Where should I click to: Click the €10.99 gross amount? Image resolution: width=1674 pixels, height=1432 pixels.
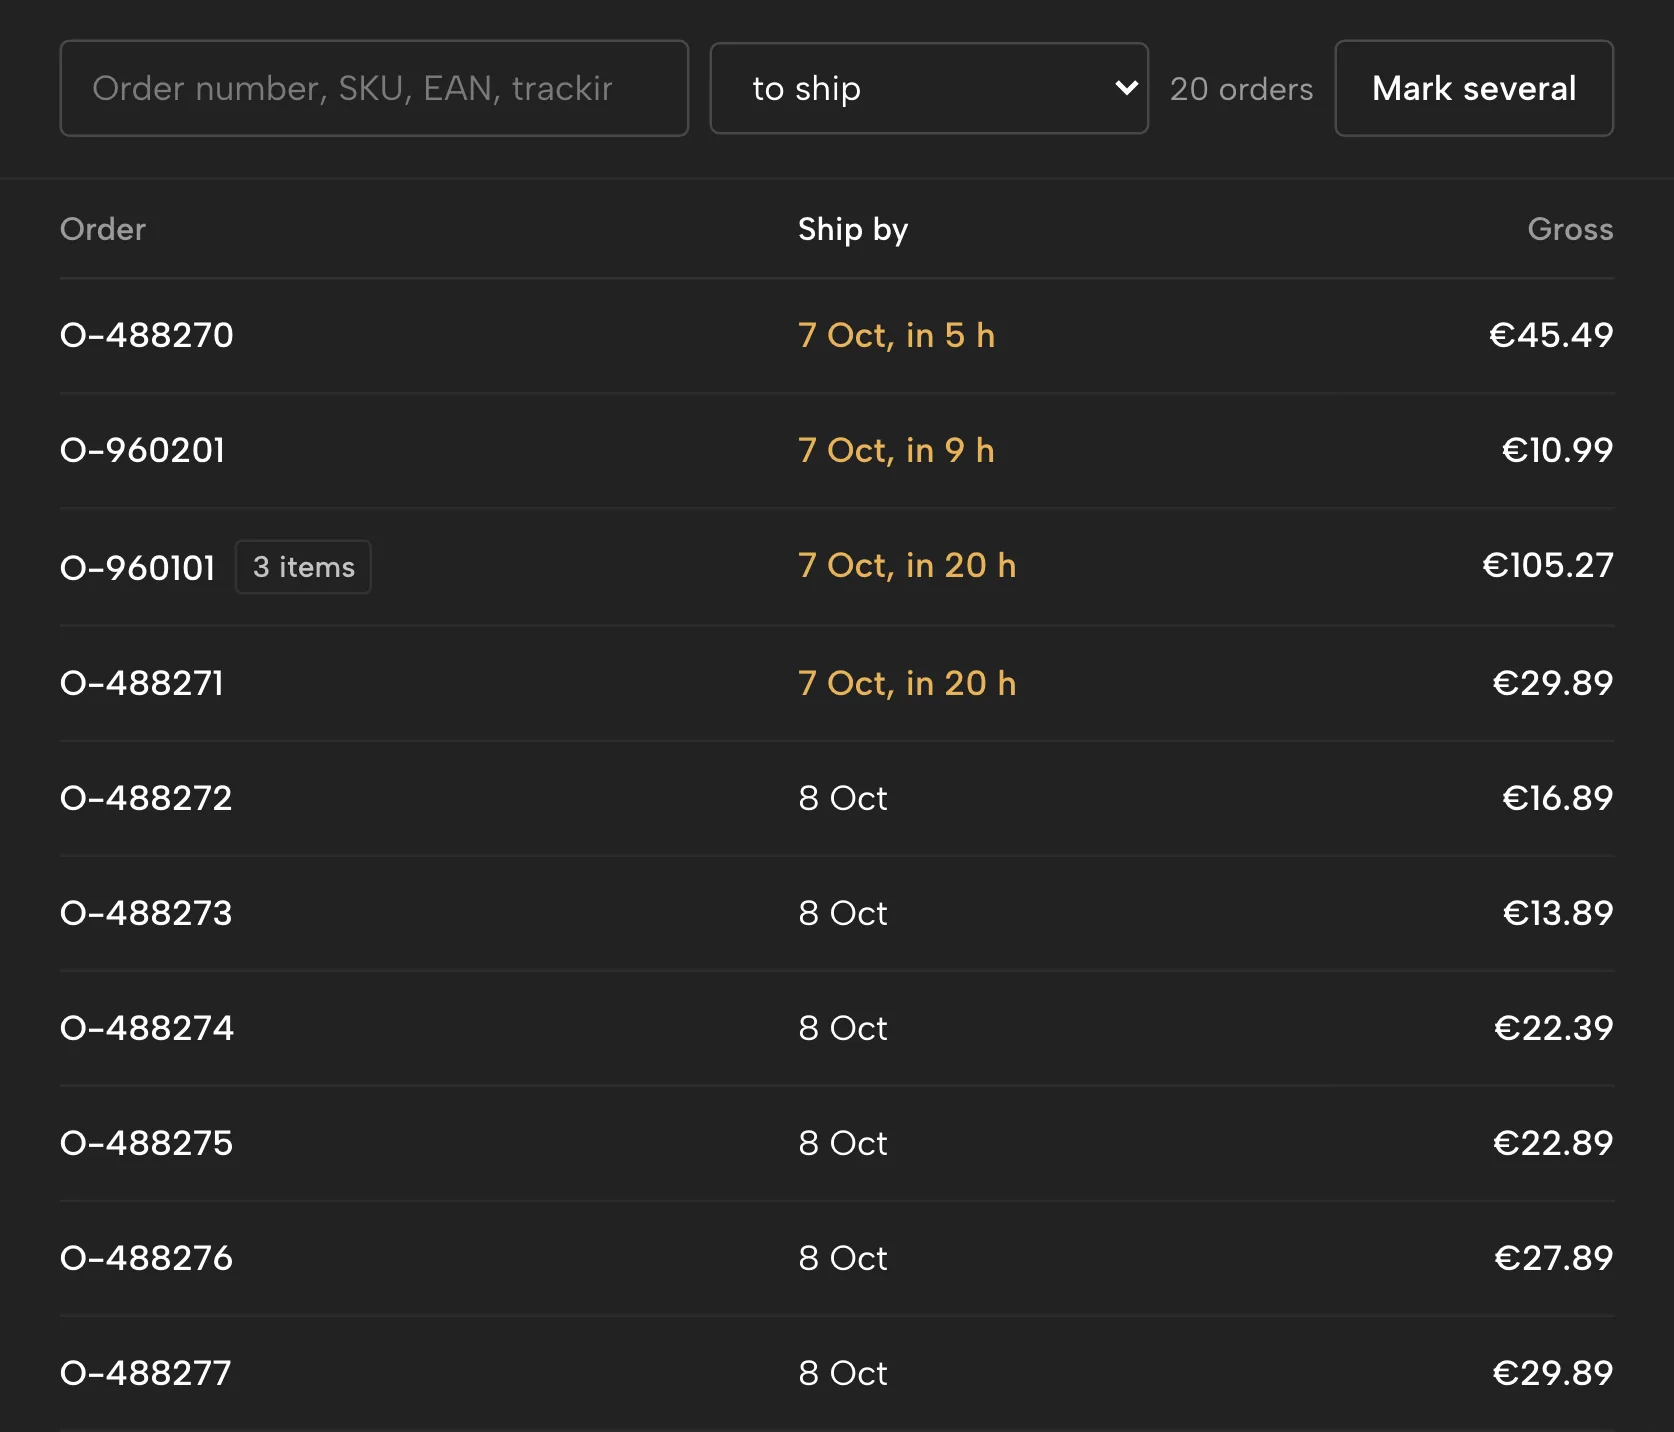[x=1557, y=450]
